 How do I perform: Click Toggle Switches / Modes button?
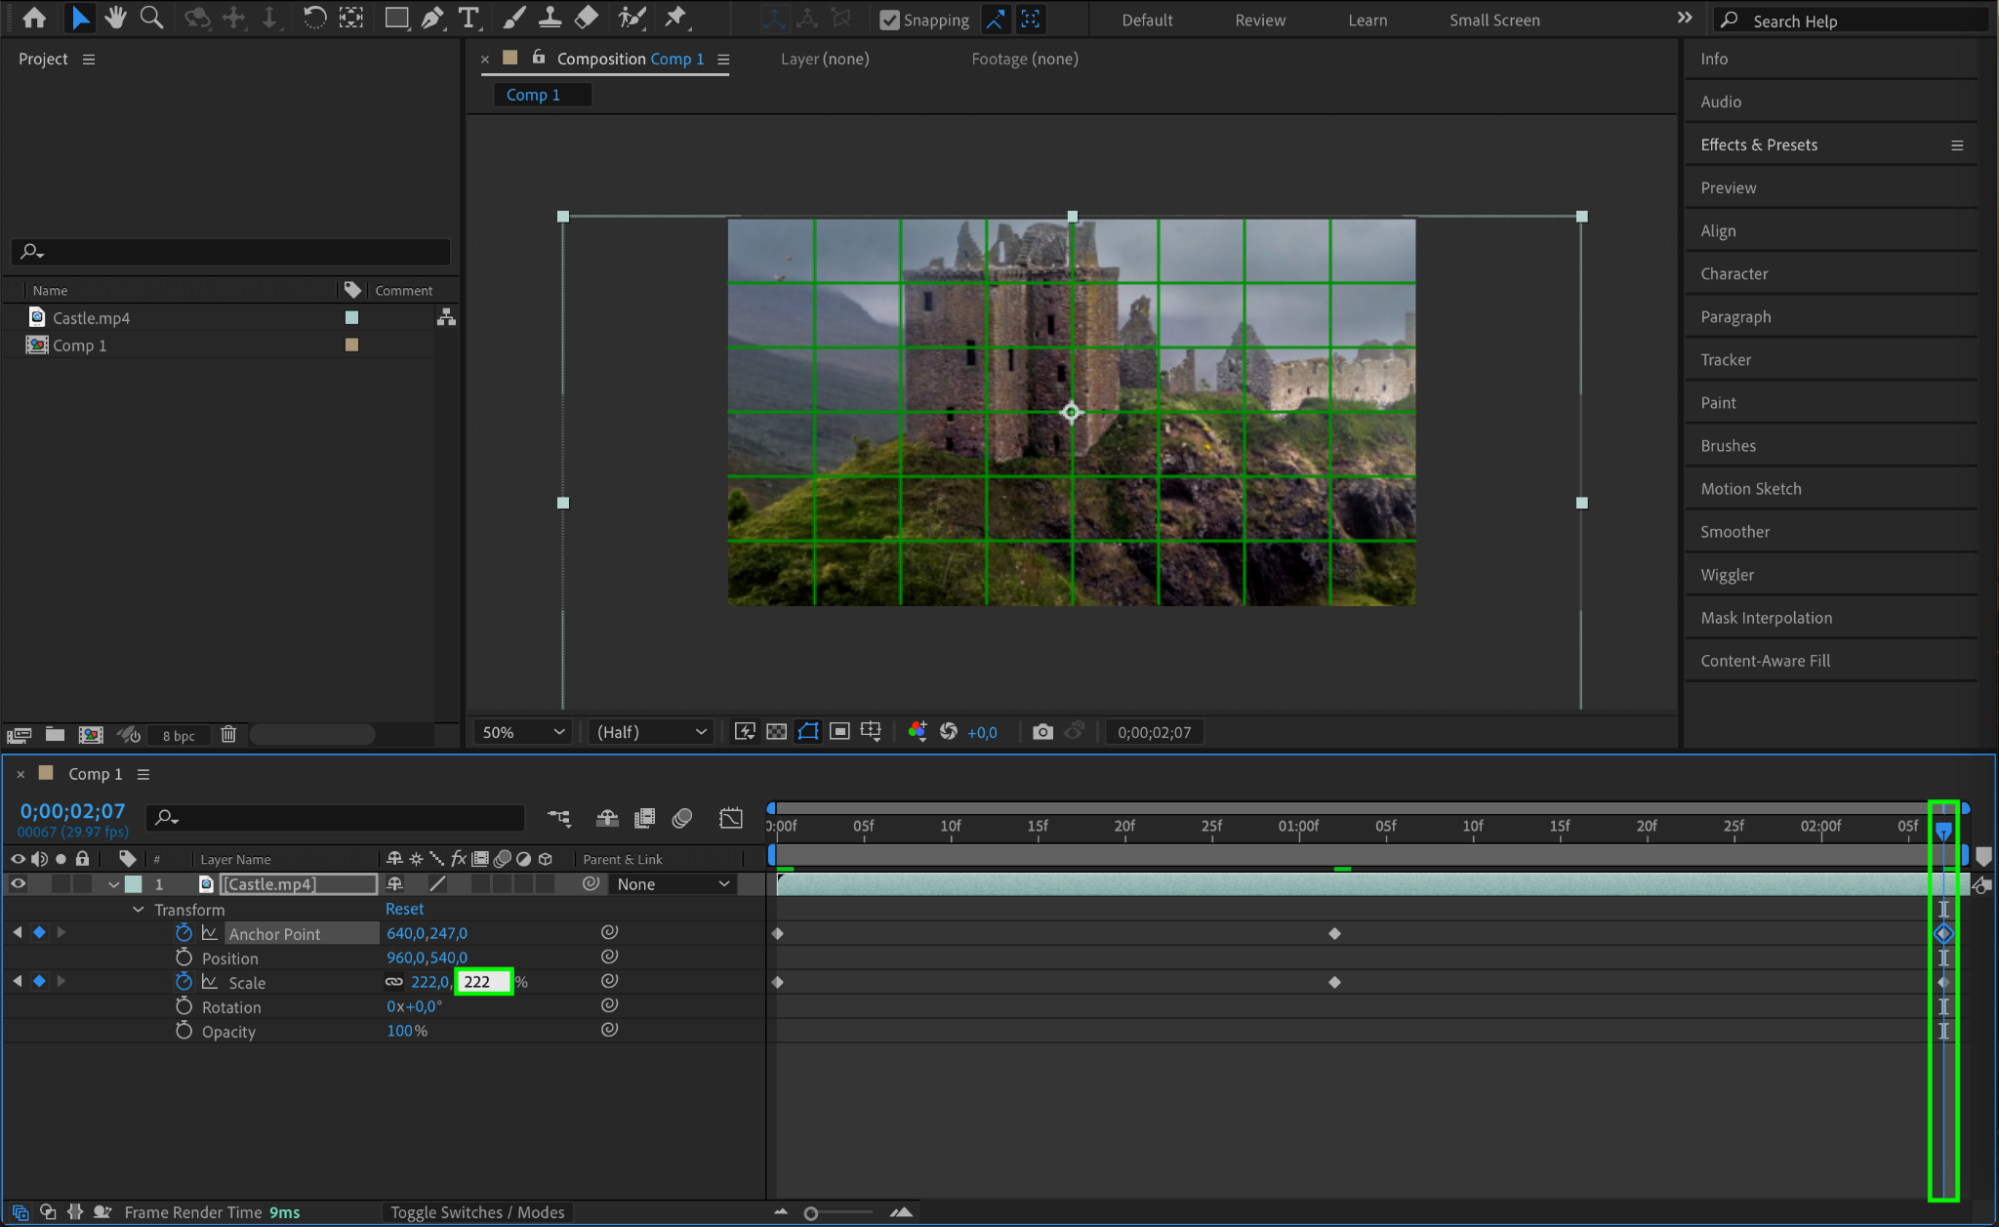[x=477, y=1212]
